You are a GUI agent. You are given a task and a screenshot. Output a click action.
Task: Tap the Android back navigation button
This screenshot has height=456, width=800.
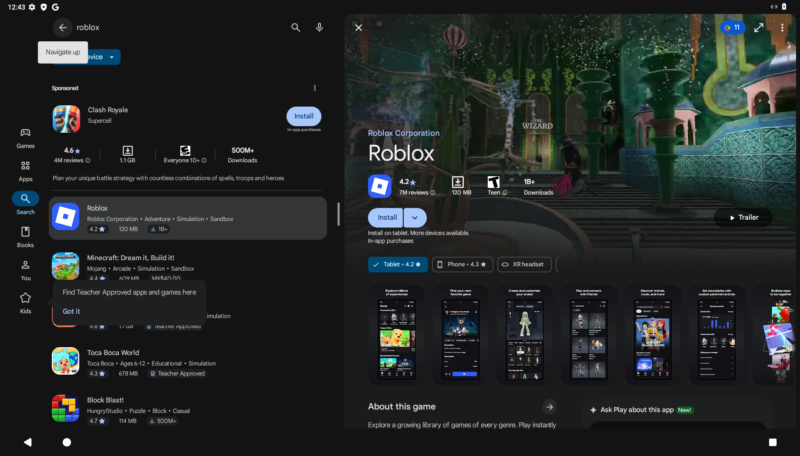click(28, 442)
